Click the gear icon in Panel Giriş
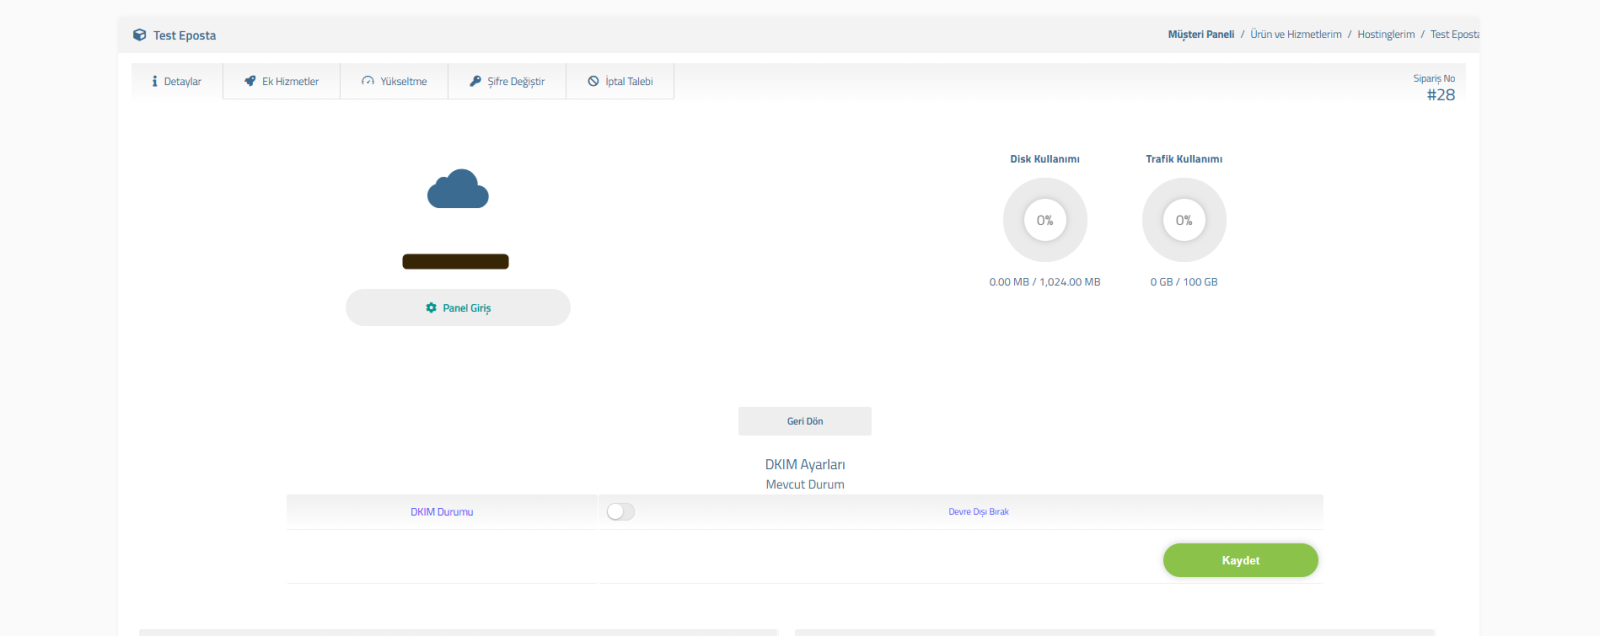This screenshot has width=1600, height=636. (x=431, y=308)
